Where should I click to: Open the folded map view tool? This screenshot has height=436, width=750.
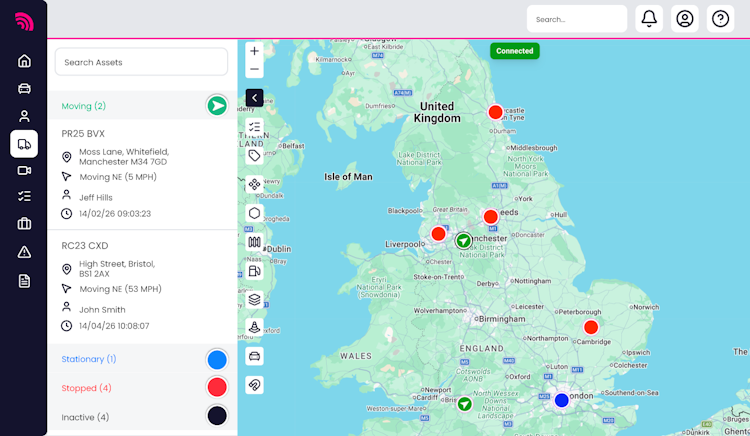pyautogui.click(x=254, y=242)
